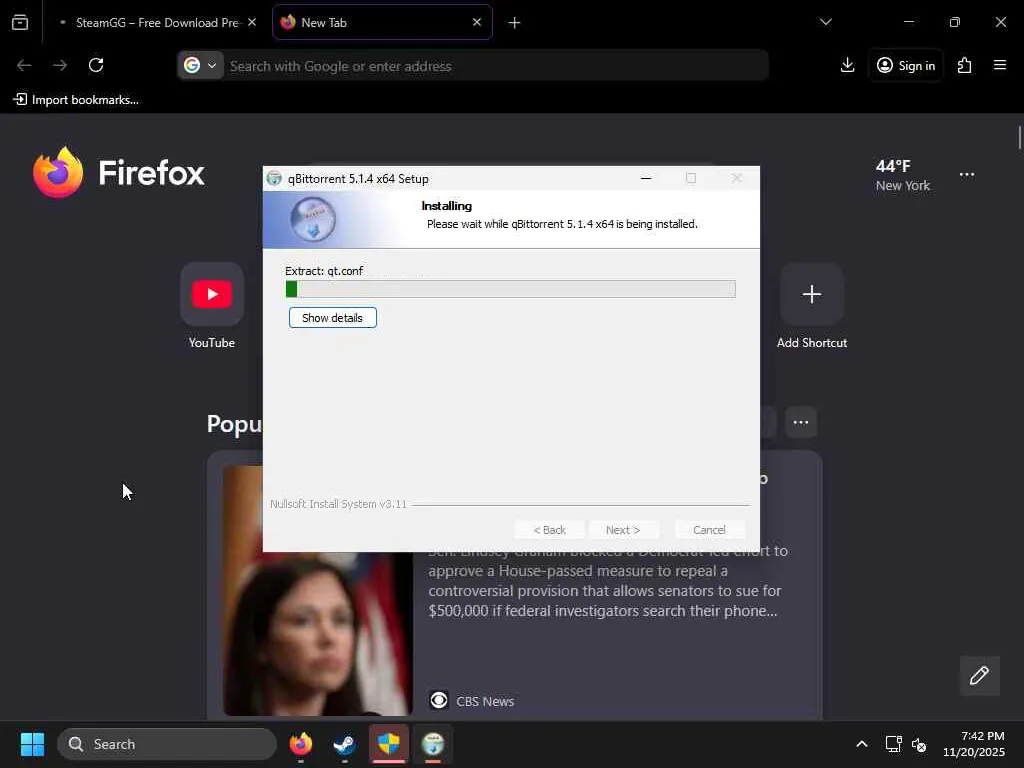Open weather widget options menu
This screenshot has width=1024, height=768.
coord(967,175)
